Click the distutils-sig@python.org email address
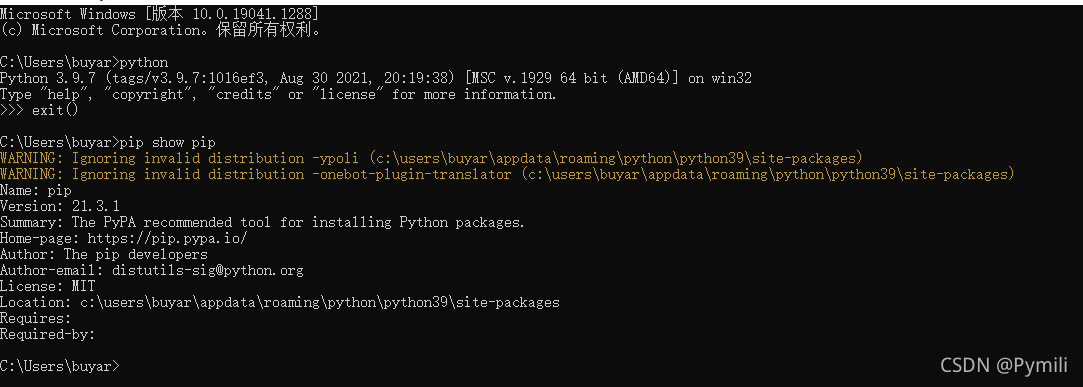 [x=208, y=270]
